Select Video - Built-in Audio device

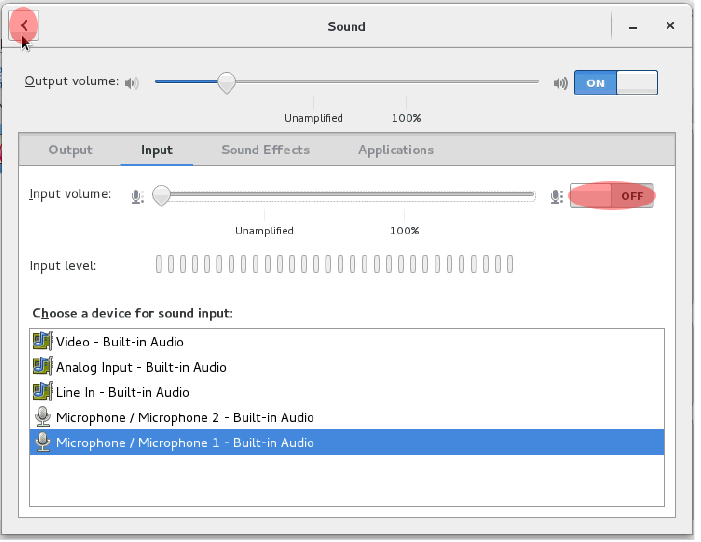tap(347, 342)
